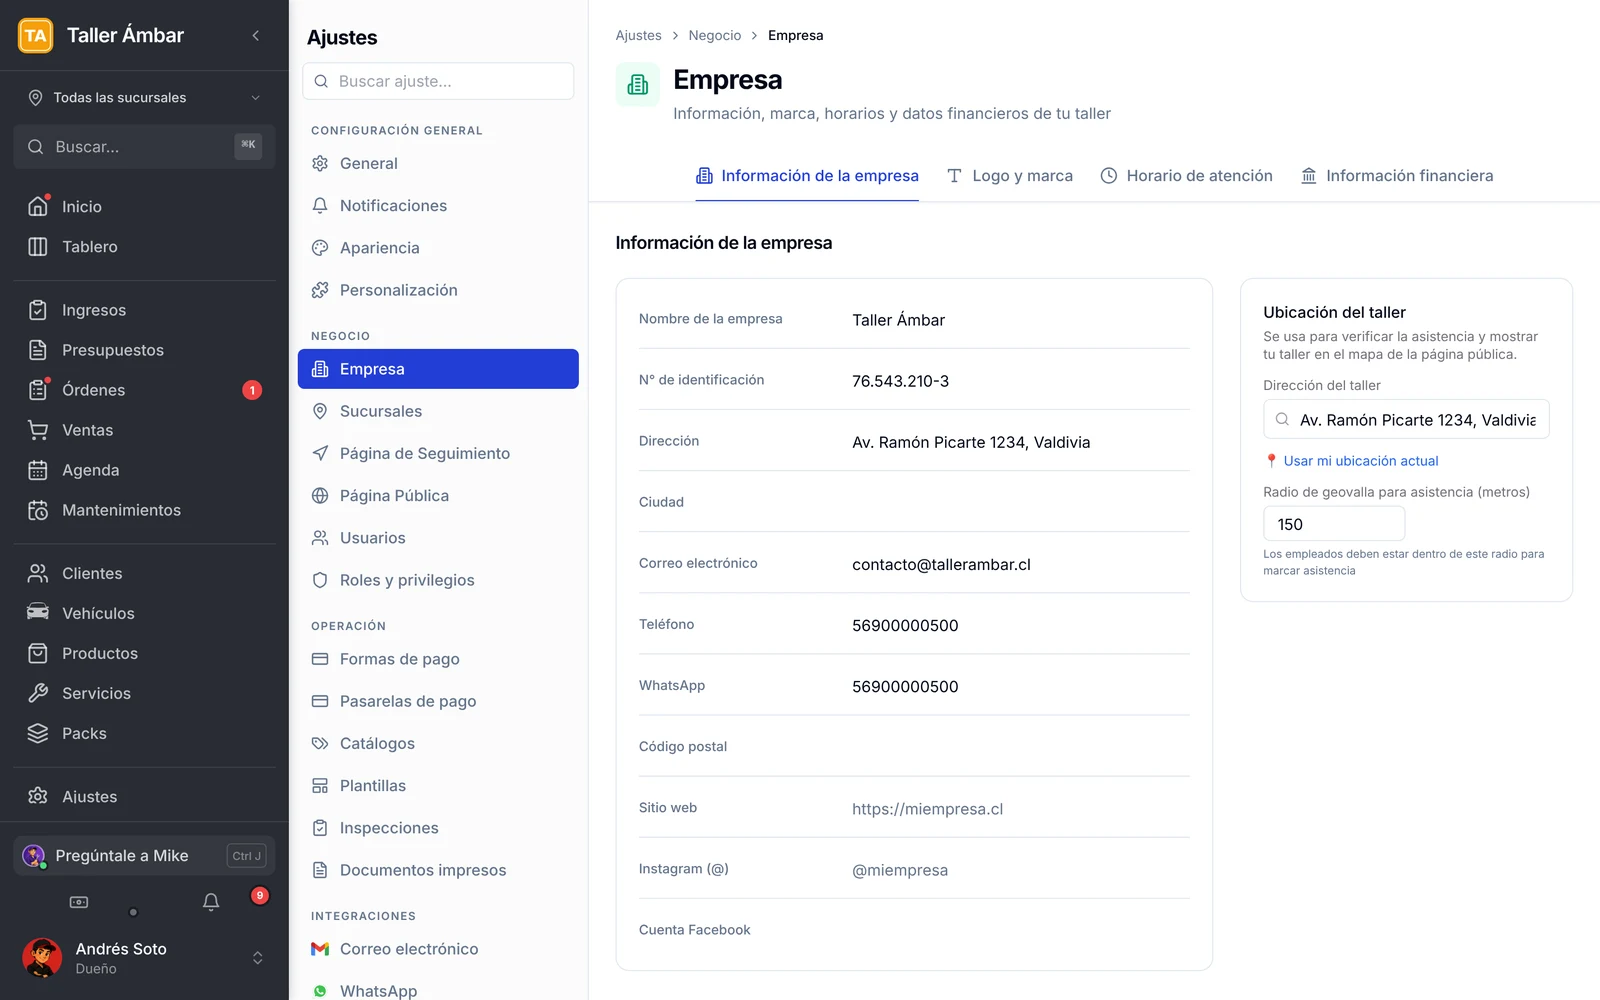Open Personalización settings
The image size is (1600, 1000).
438,290
